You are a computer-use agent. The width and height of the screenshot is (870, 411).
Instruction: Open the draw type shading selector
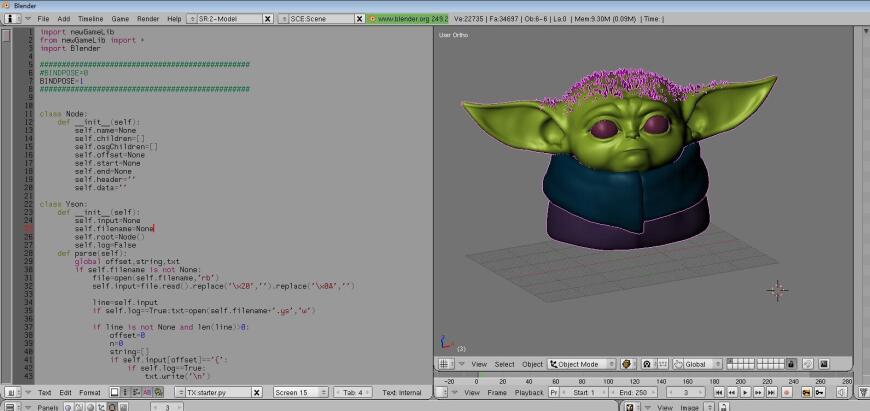[629, 364]
